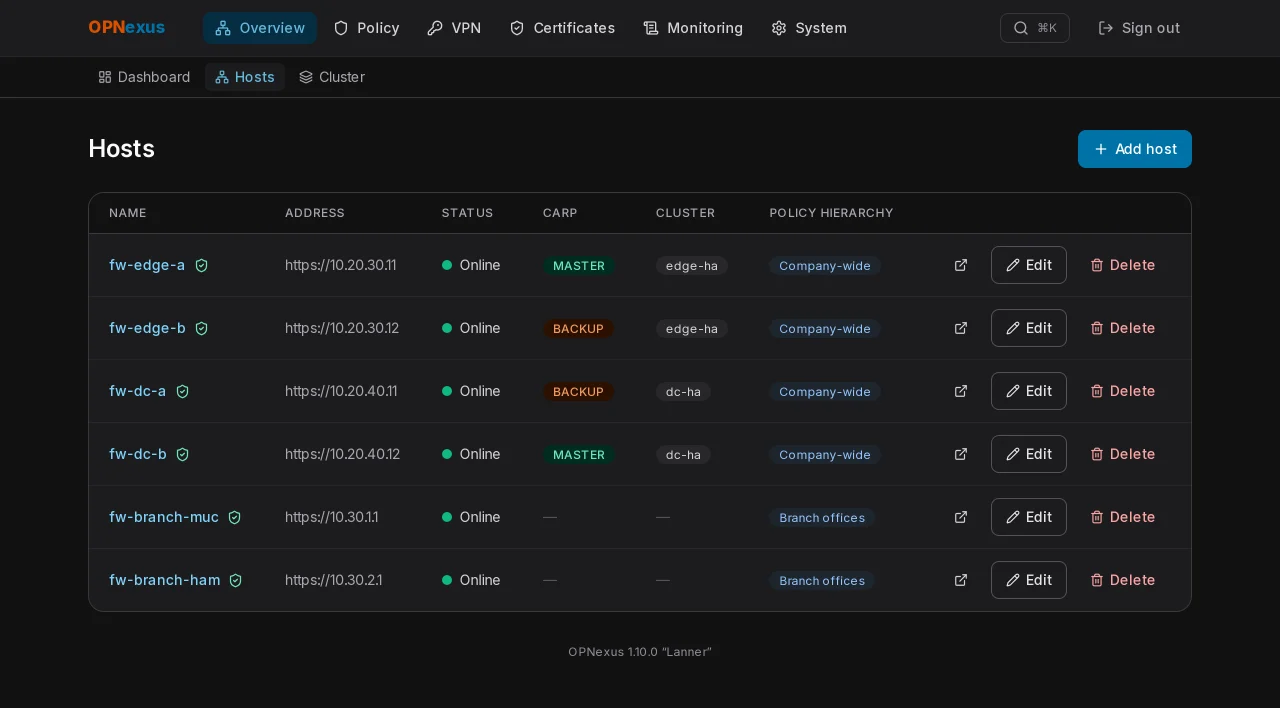This screenshot has width=1280, height=708.
Task: Delete the fw-branch-muc host
Action: point(1123,517)
